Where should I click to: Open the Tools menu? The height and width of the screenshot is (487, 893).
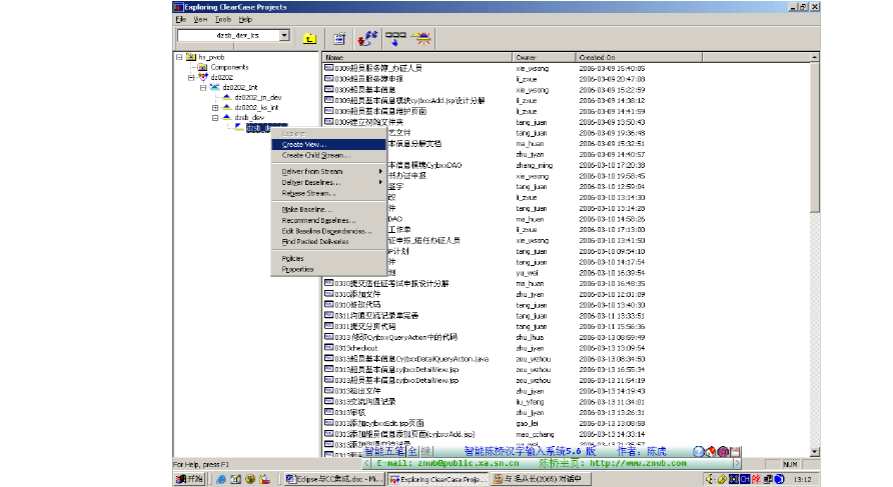[222, 19]
